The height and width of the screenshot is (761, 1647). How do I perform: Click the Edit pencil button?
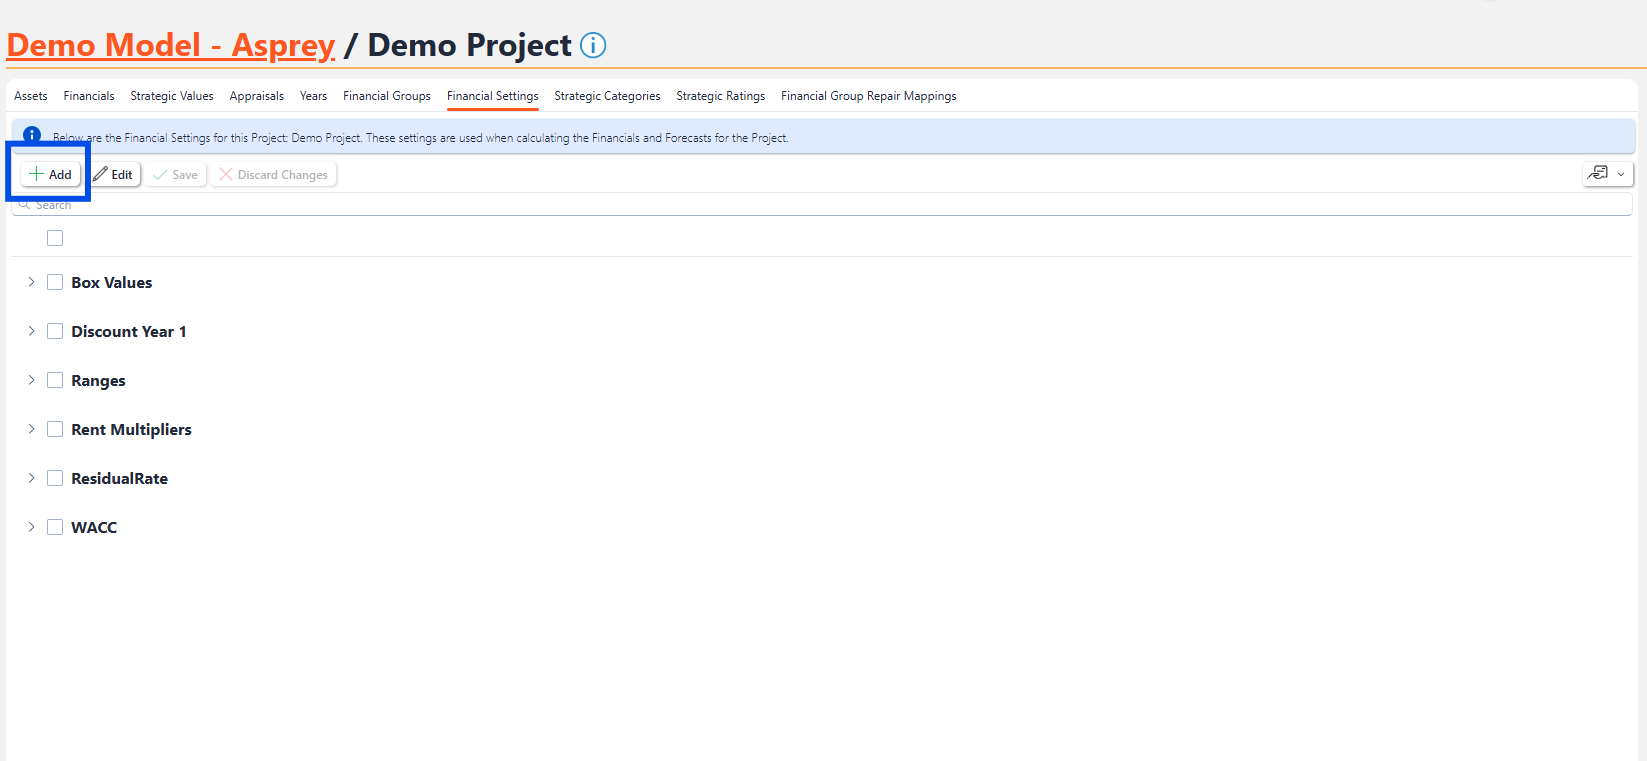click(x=114, y=174)
